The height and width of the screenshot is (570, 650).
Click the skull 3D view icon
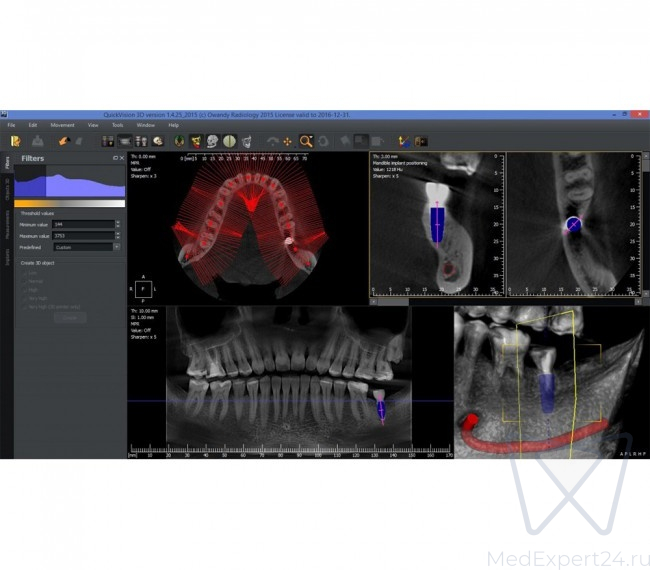pos(158,141)
